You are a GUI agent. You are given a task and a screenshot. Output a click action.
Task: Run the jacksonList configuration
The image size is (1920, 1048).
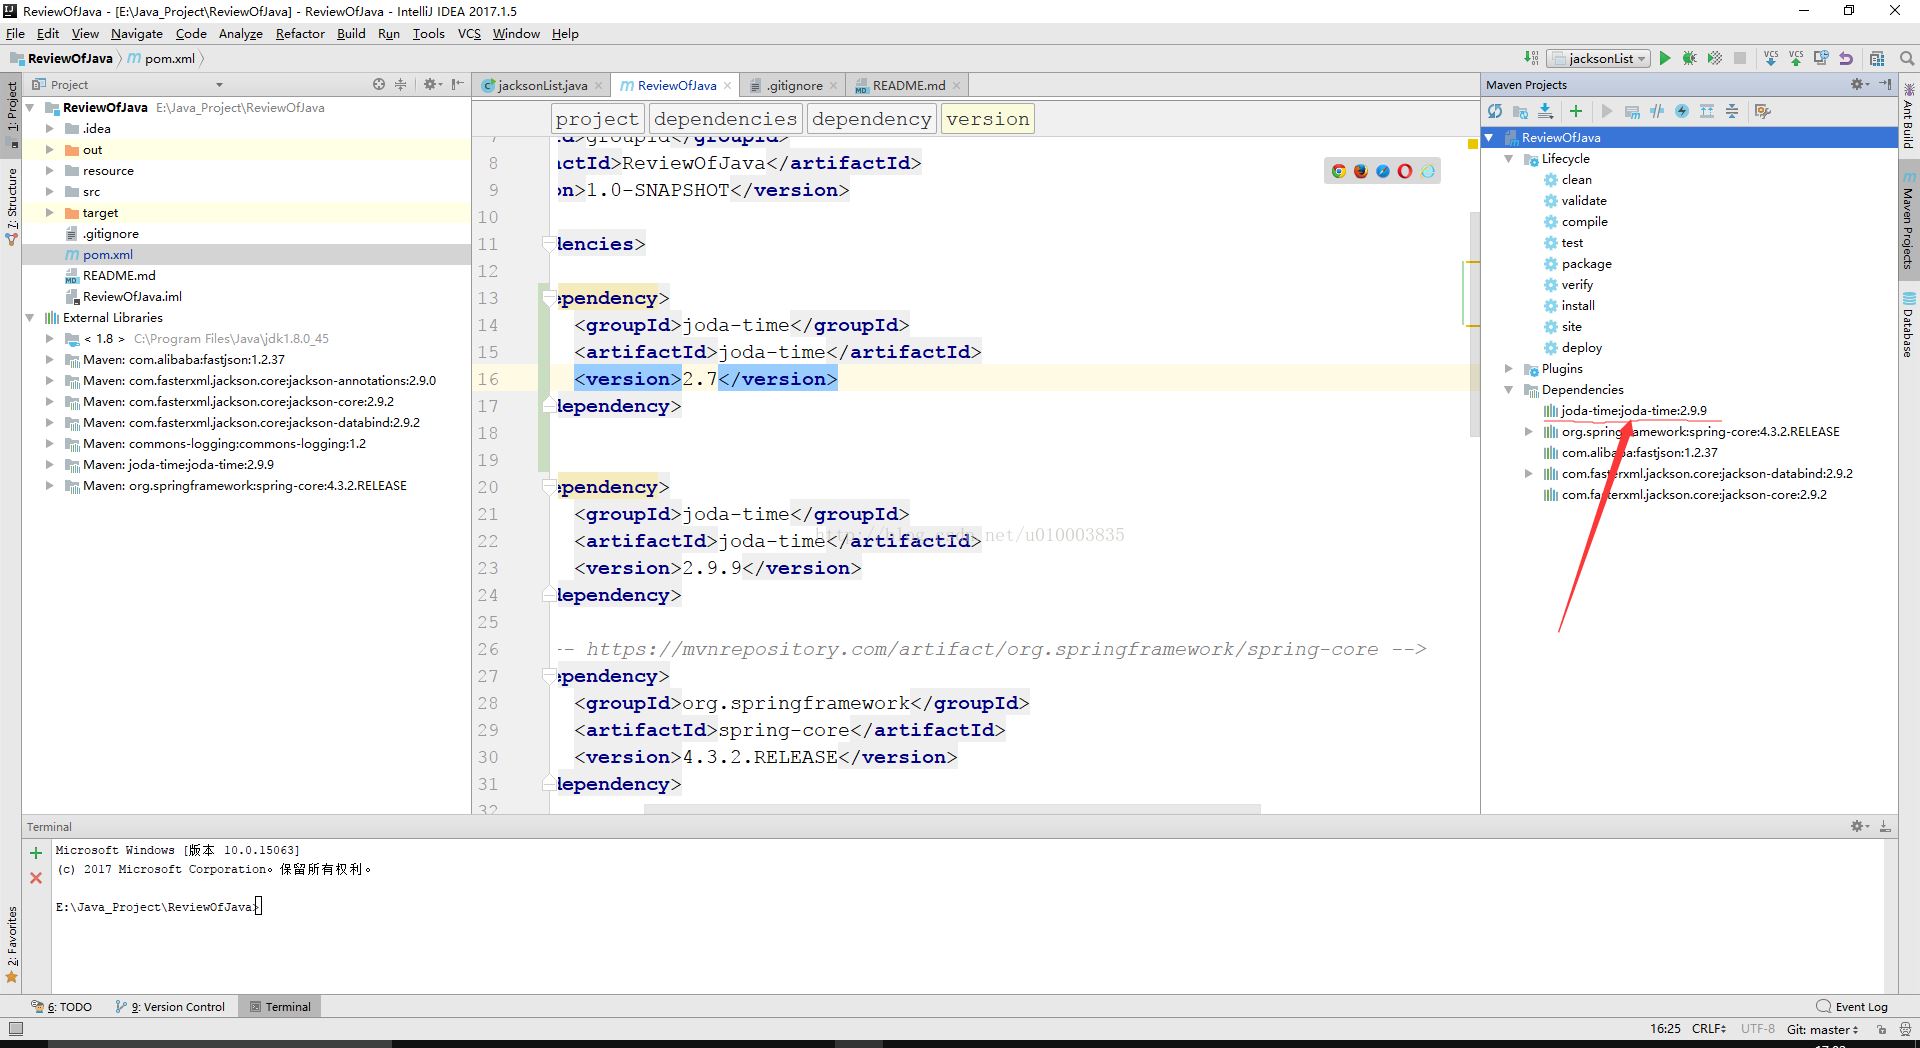1665,59
